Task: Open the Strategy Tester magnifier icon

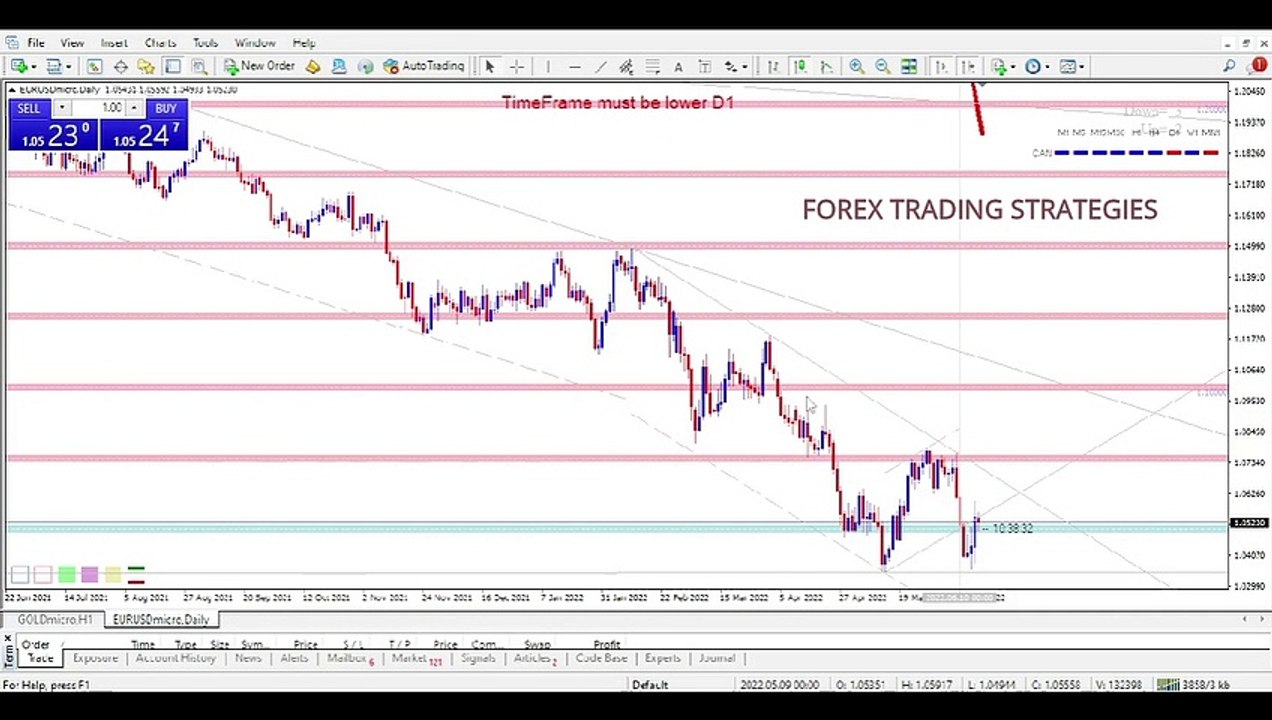Action: [x=198, y=66]
